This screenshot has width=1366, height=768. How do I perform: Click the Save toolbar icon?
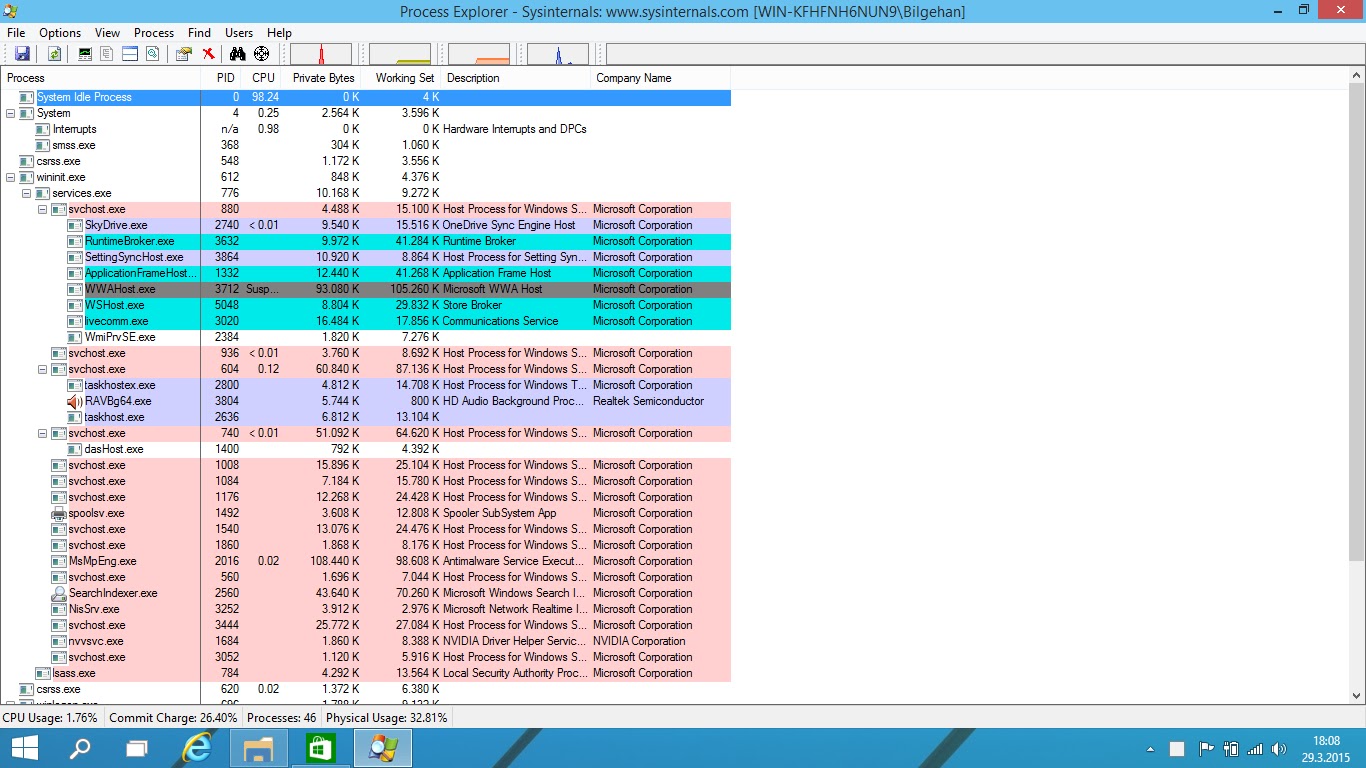(x=22, y=54)
